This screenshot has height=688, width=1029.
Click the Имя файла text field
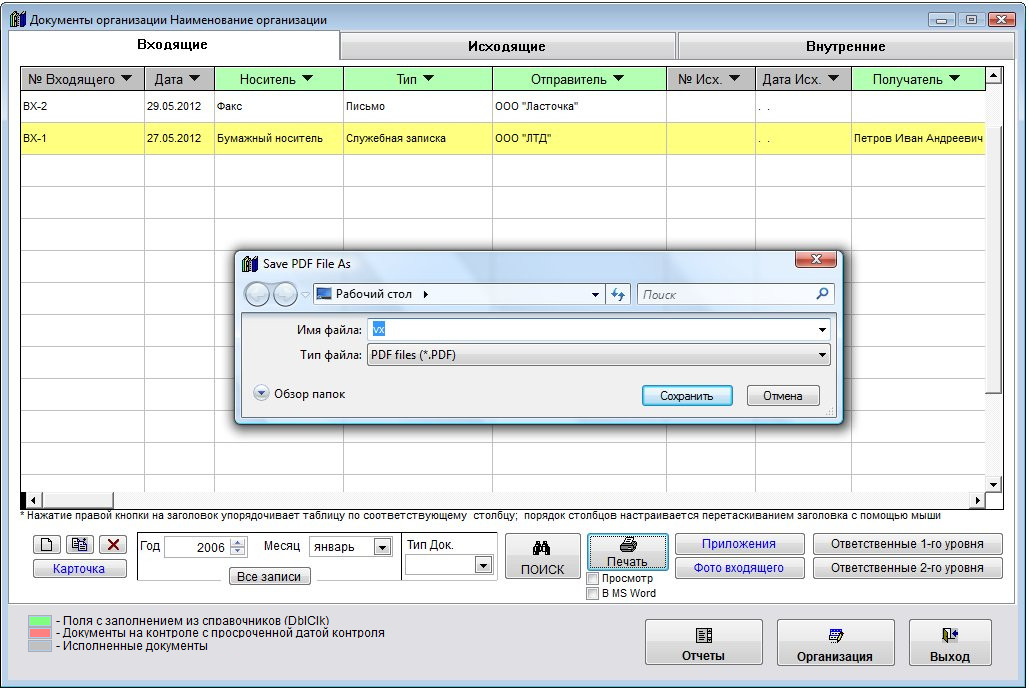click(x=590, y=329)
